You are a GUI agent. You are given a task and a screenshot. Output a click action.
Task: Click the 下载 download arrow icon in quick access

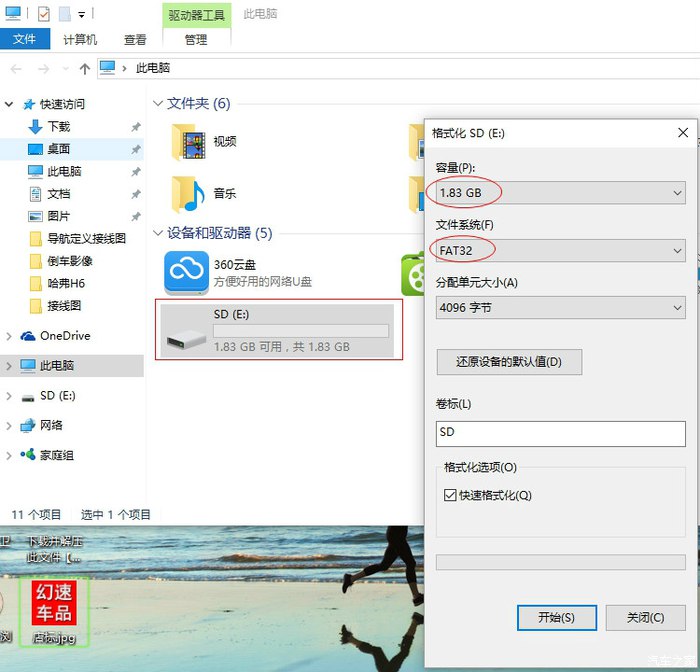pyautogui.click(x=35, y=127)
